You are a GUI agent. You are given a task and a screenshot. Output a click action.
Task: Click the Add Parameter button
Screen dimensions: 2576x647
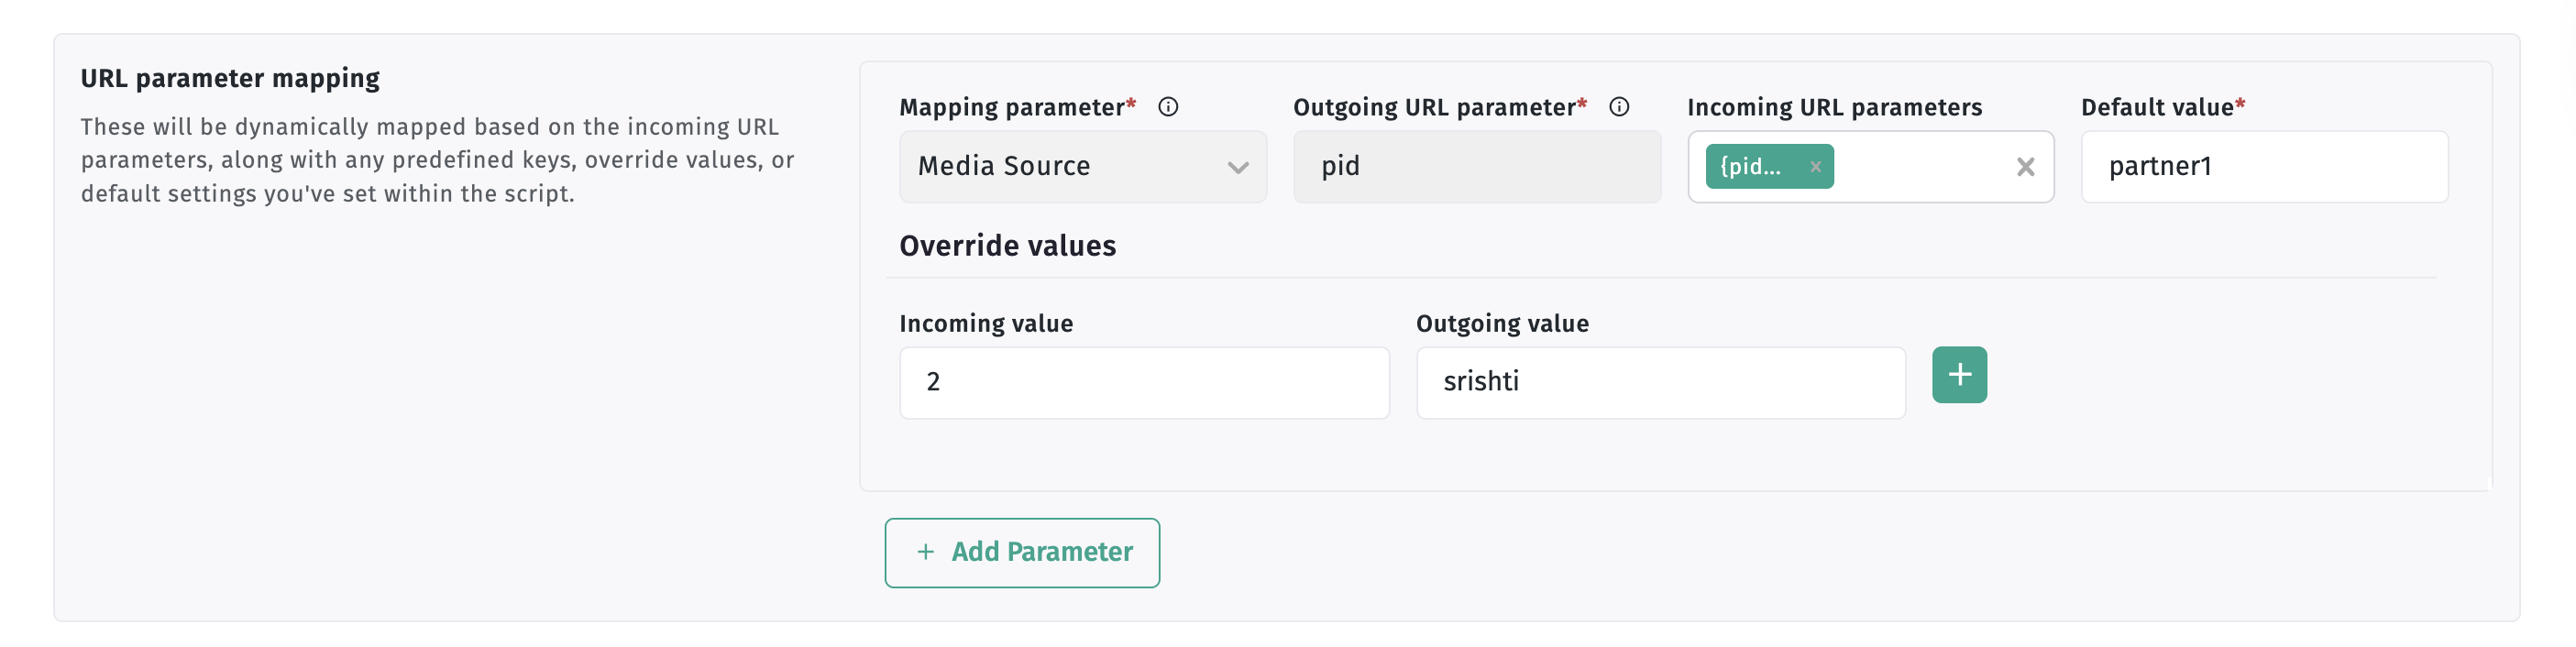tap(1022, 553)
